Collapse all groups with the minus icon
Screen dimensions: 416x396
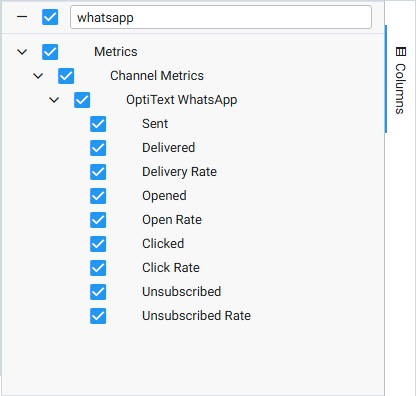click(x=22, y=17)
